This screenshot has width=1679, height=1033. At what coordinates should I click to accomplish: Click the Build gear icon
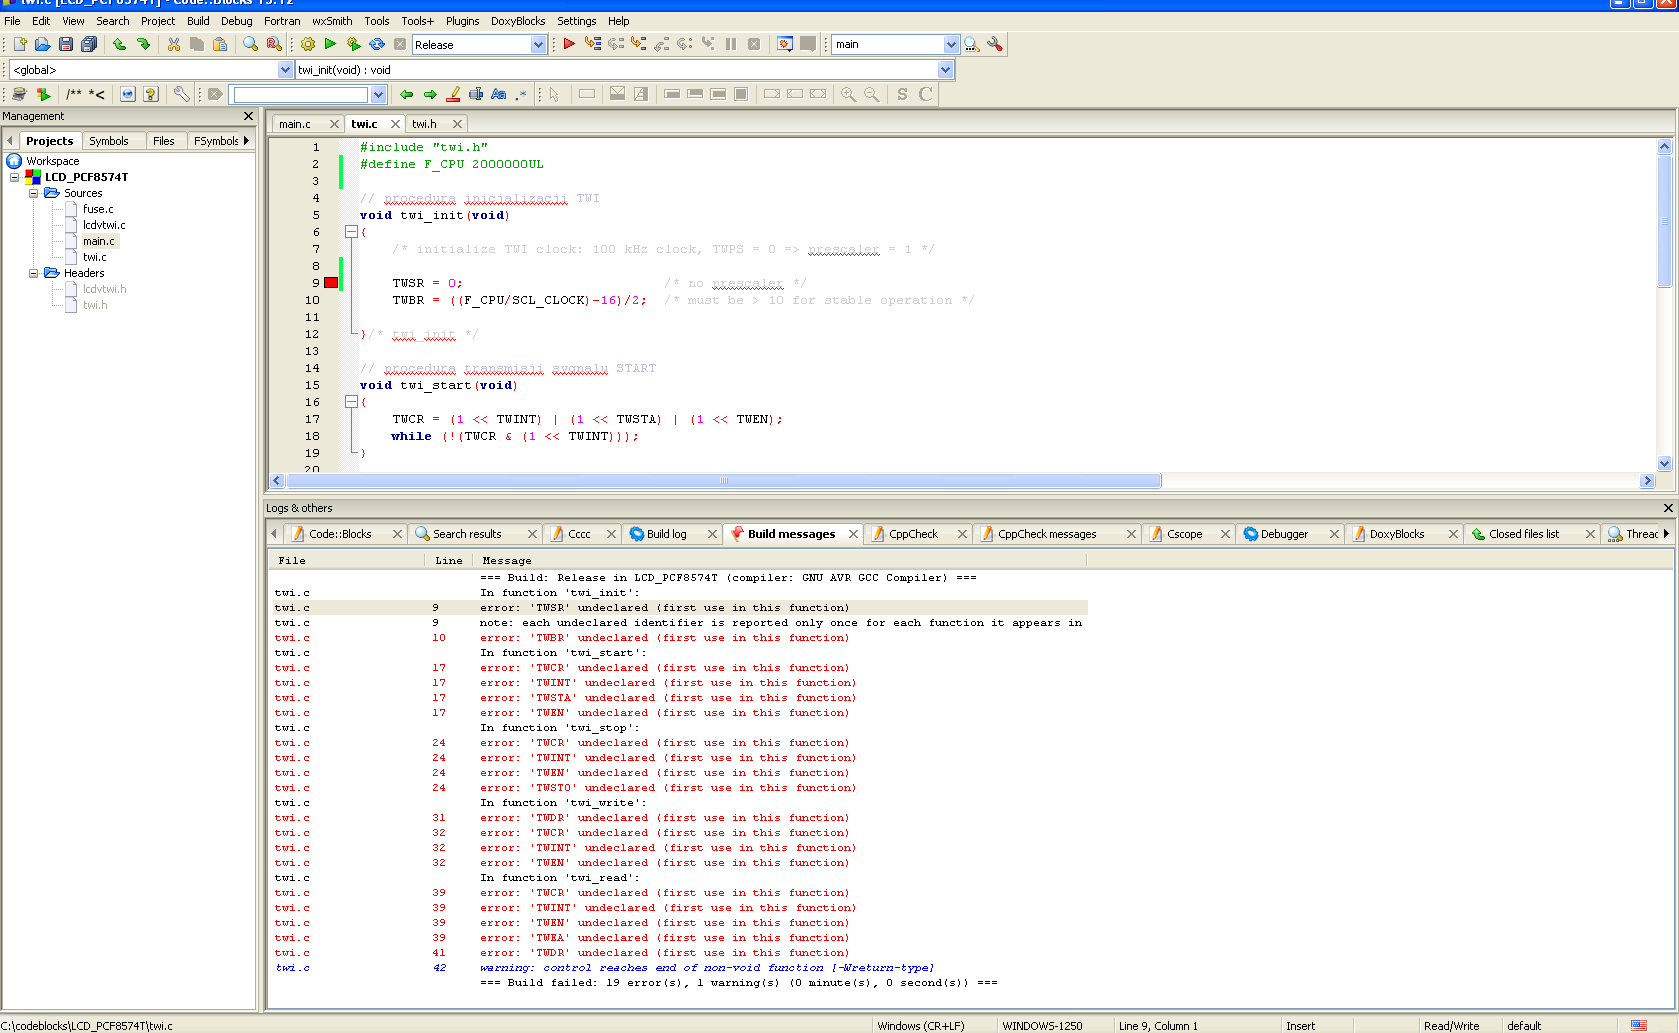(308, 44)
